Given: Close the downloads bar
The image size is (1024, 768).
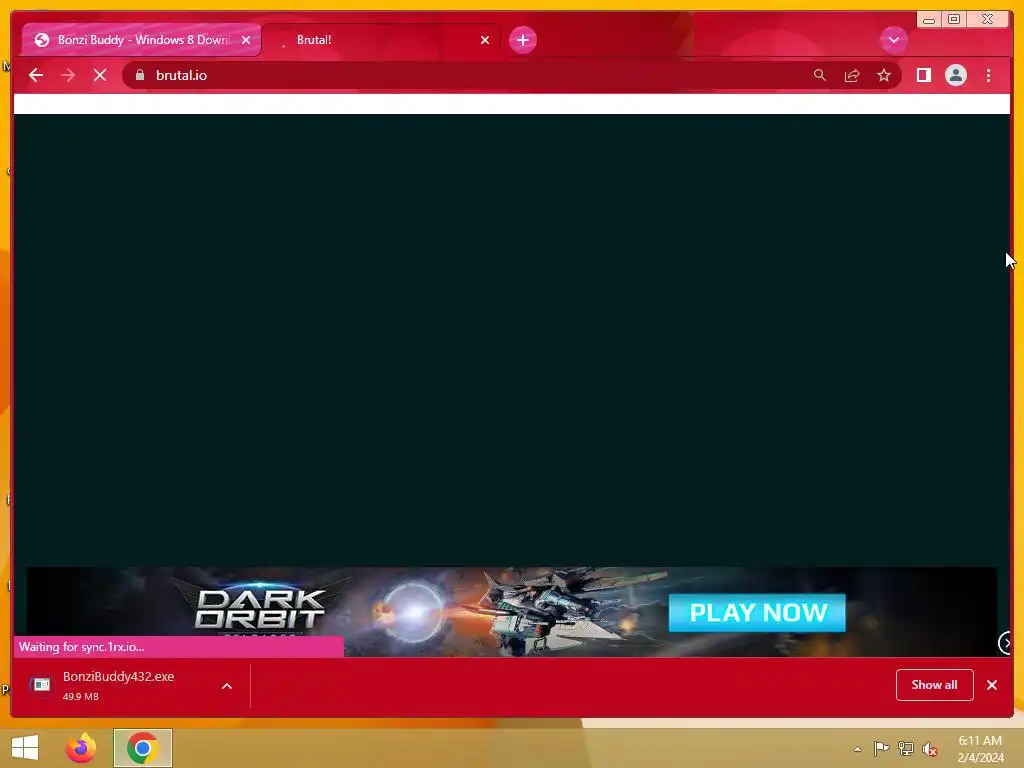Looking at the screenshot, I should pyautogui.click(x=992, y=685).
